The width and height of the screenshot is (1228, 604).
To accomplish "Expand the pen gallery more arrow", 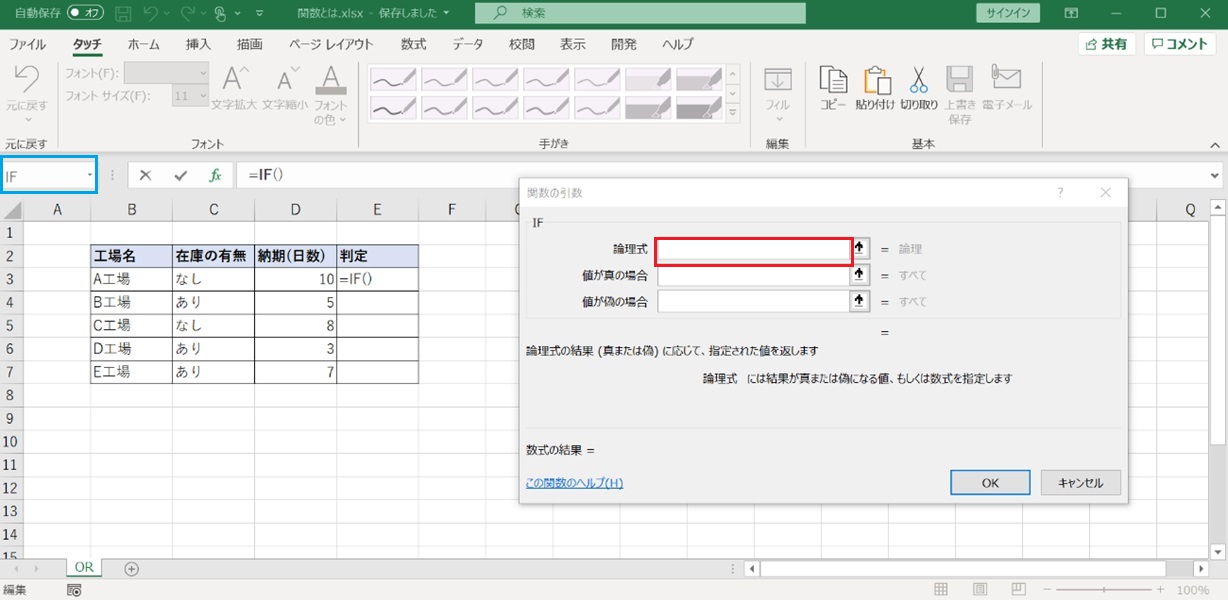I will tap(733, 111).
